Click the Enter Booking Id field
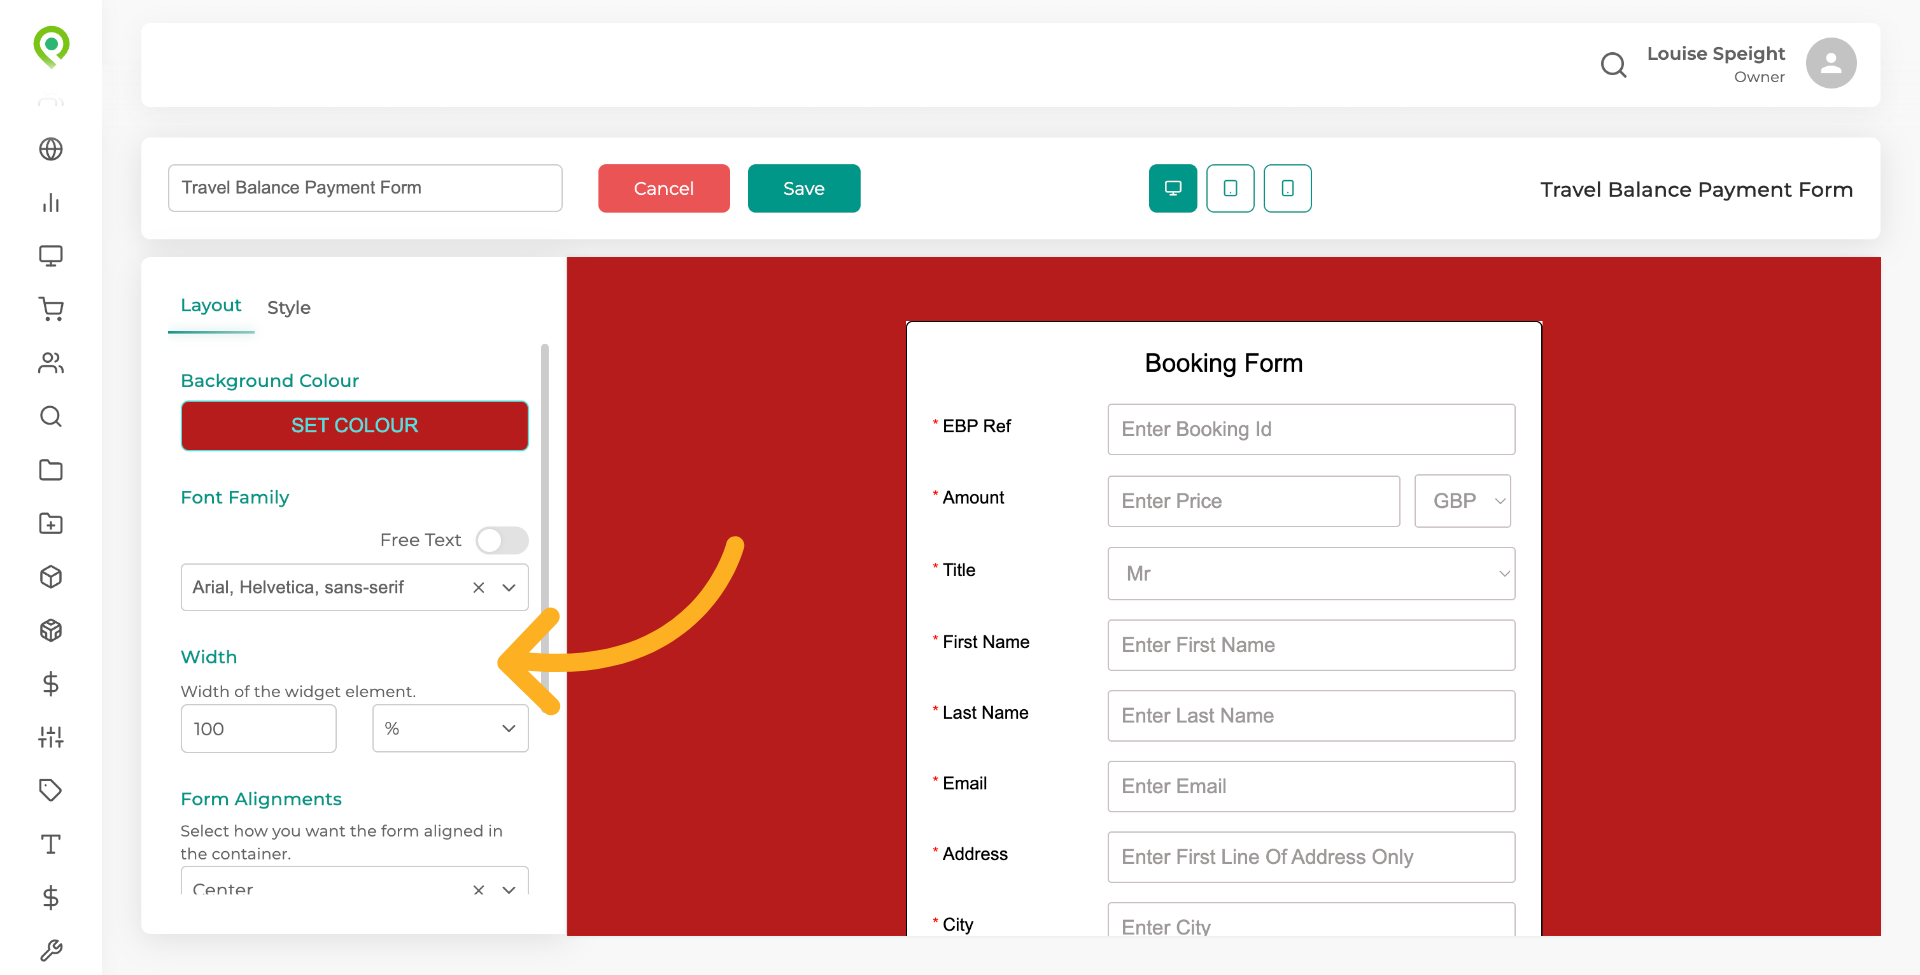1920x975 pixels. pos(1311,429)
